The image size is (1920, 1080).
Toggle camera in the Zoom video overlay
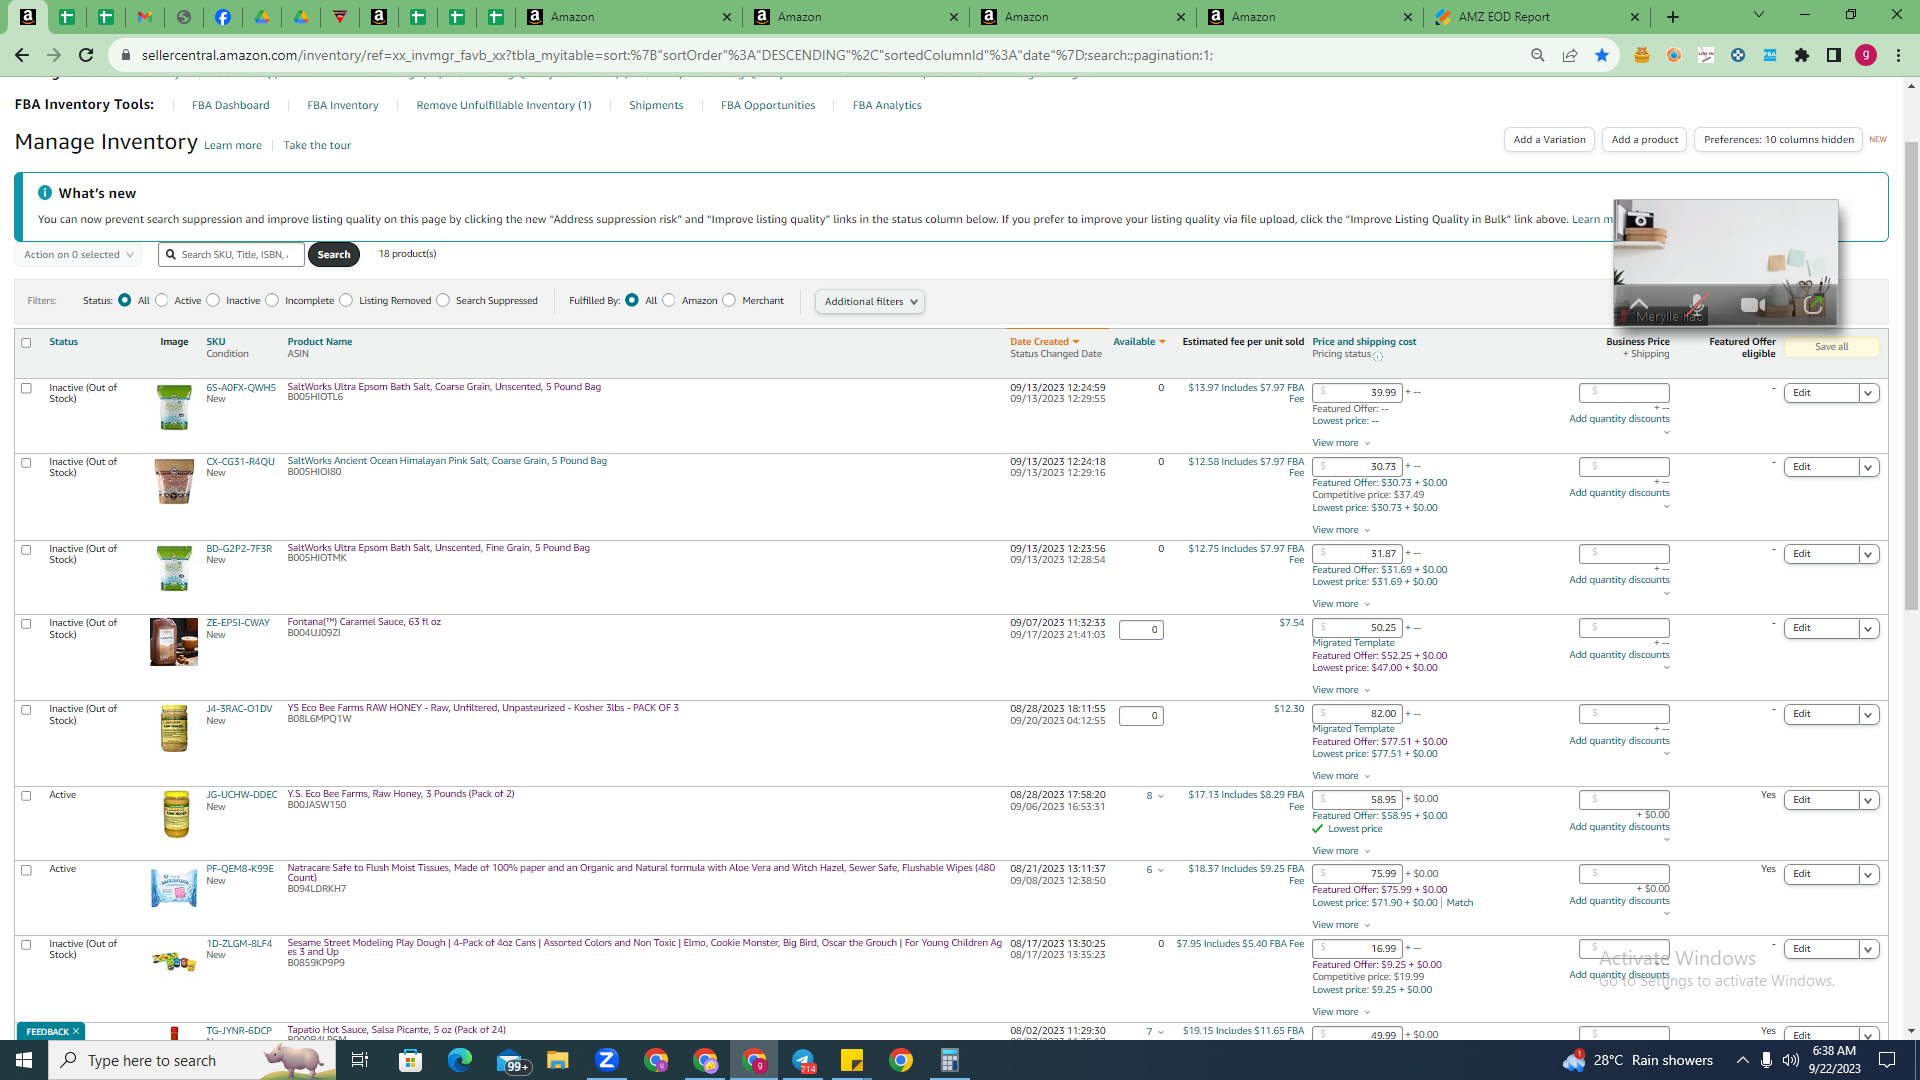pyautogui.click(x=1752, y=304)
